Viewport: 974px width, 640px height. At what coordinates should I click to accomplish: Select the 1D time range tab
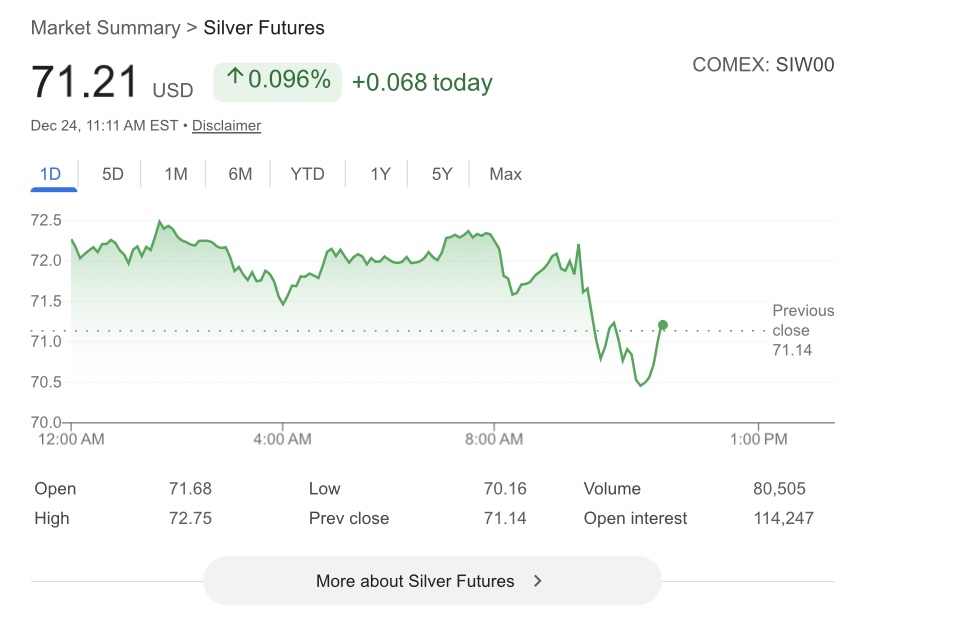coord(50,174)
